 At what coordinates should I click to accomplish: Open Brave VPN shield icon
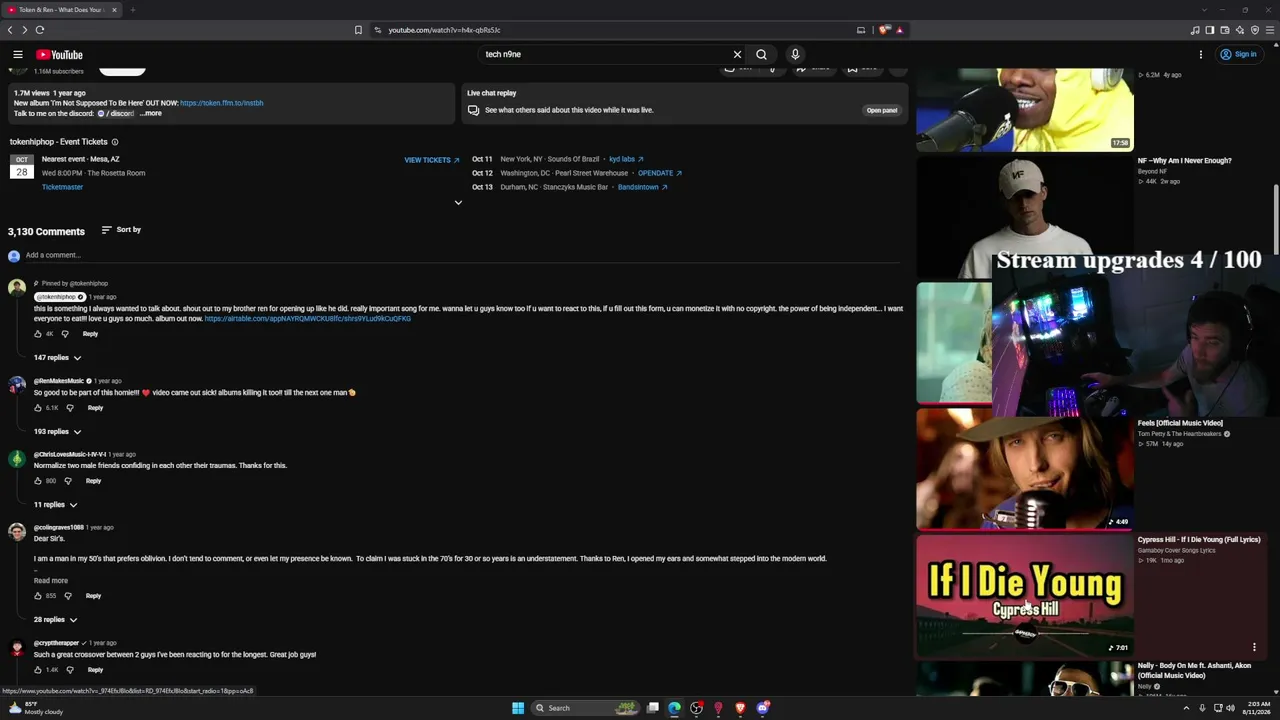coord(1255,30)
